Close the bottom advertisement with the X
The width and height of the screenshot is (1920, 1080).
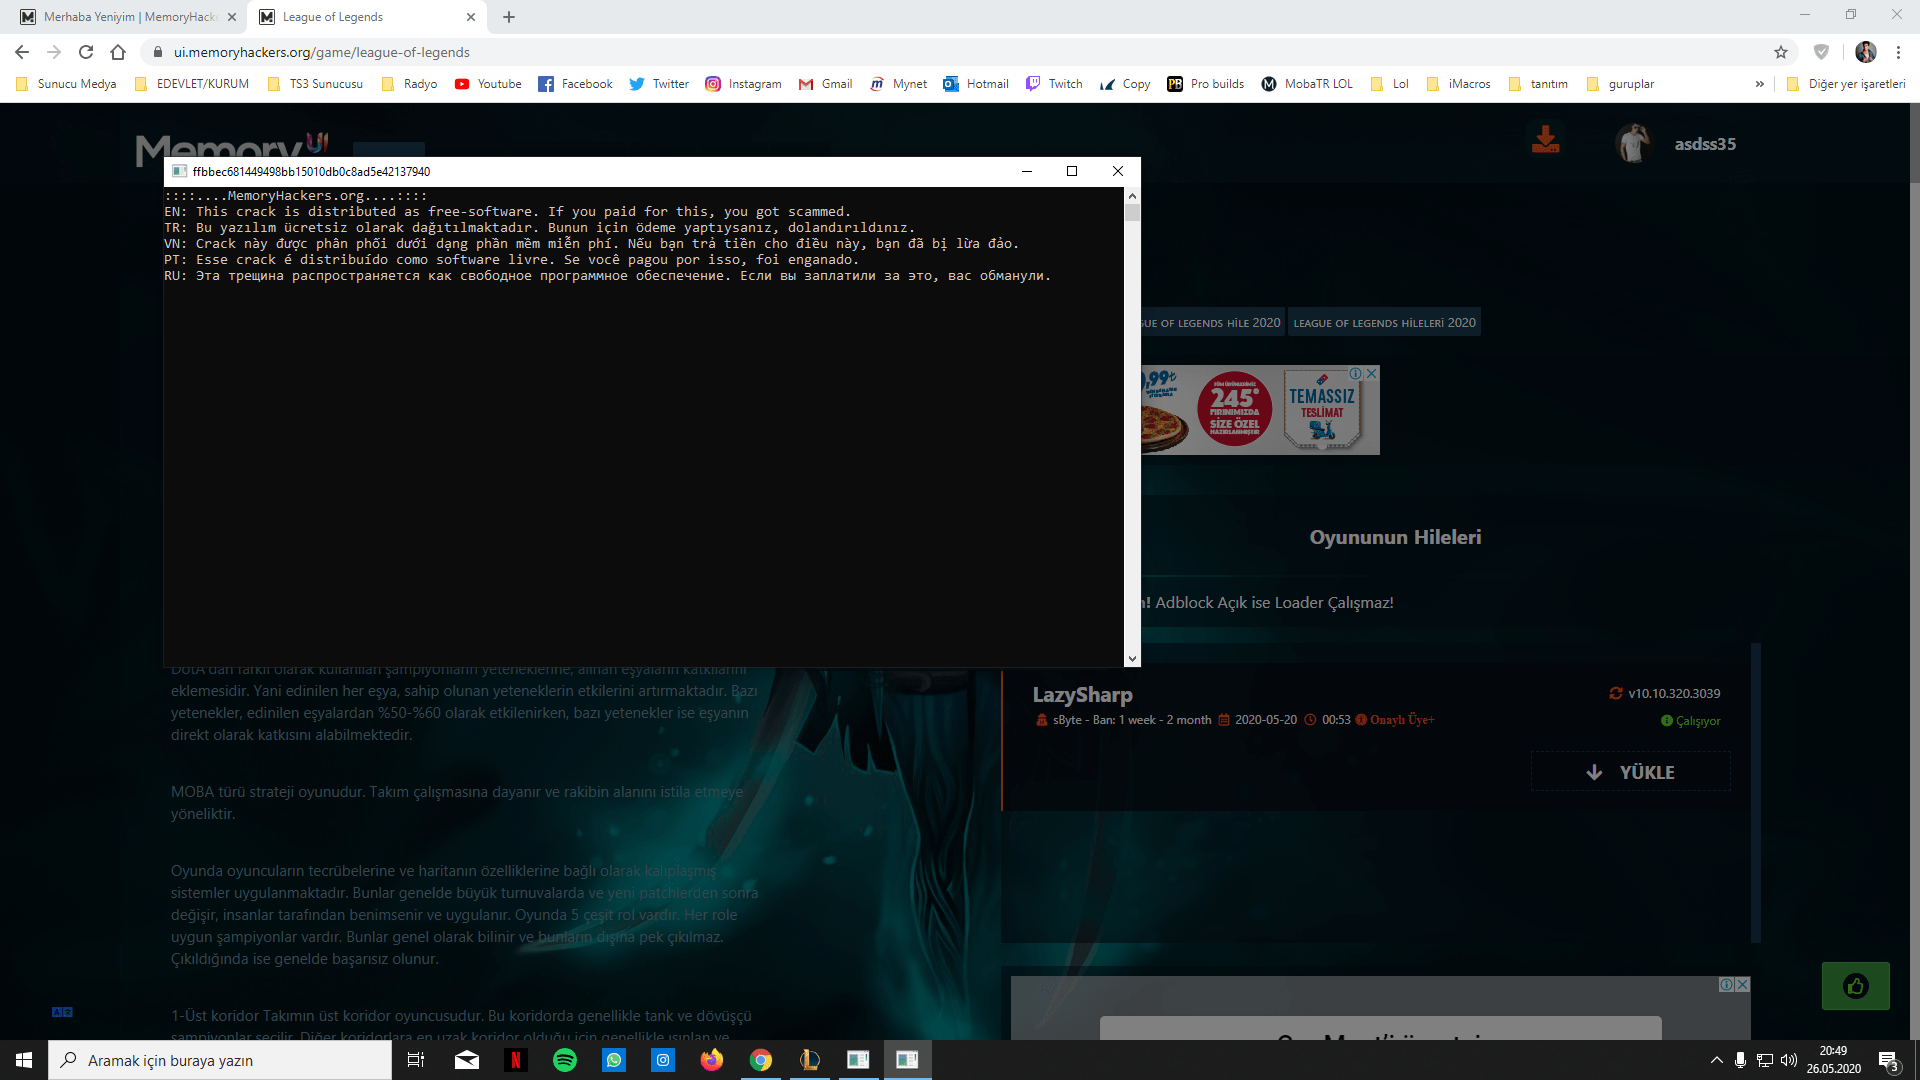pos(1742,985)
